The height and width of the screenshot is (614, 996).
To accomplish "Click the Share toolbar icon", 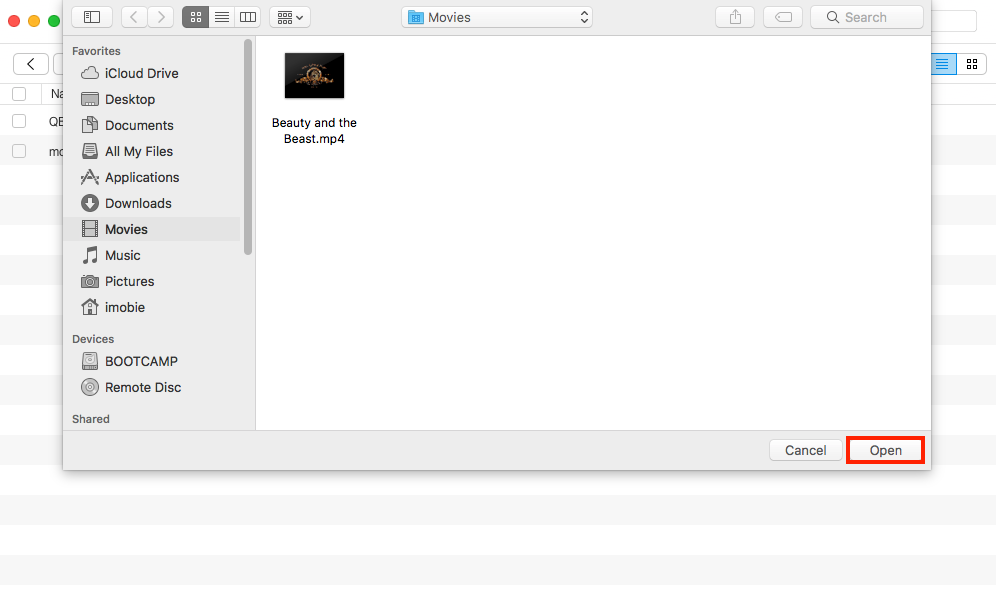I will point(735,17).
